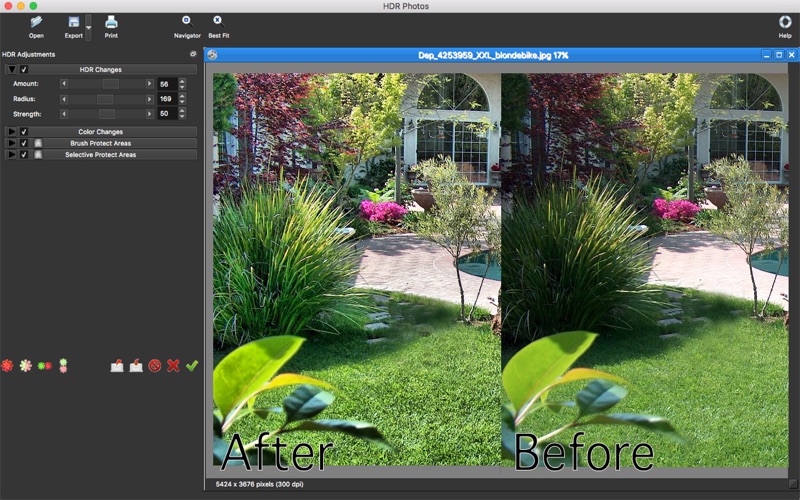Click the first preset-save box icon
Viewport: 800px width, 500px height.
click(x=117, y=365)
